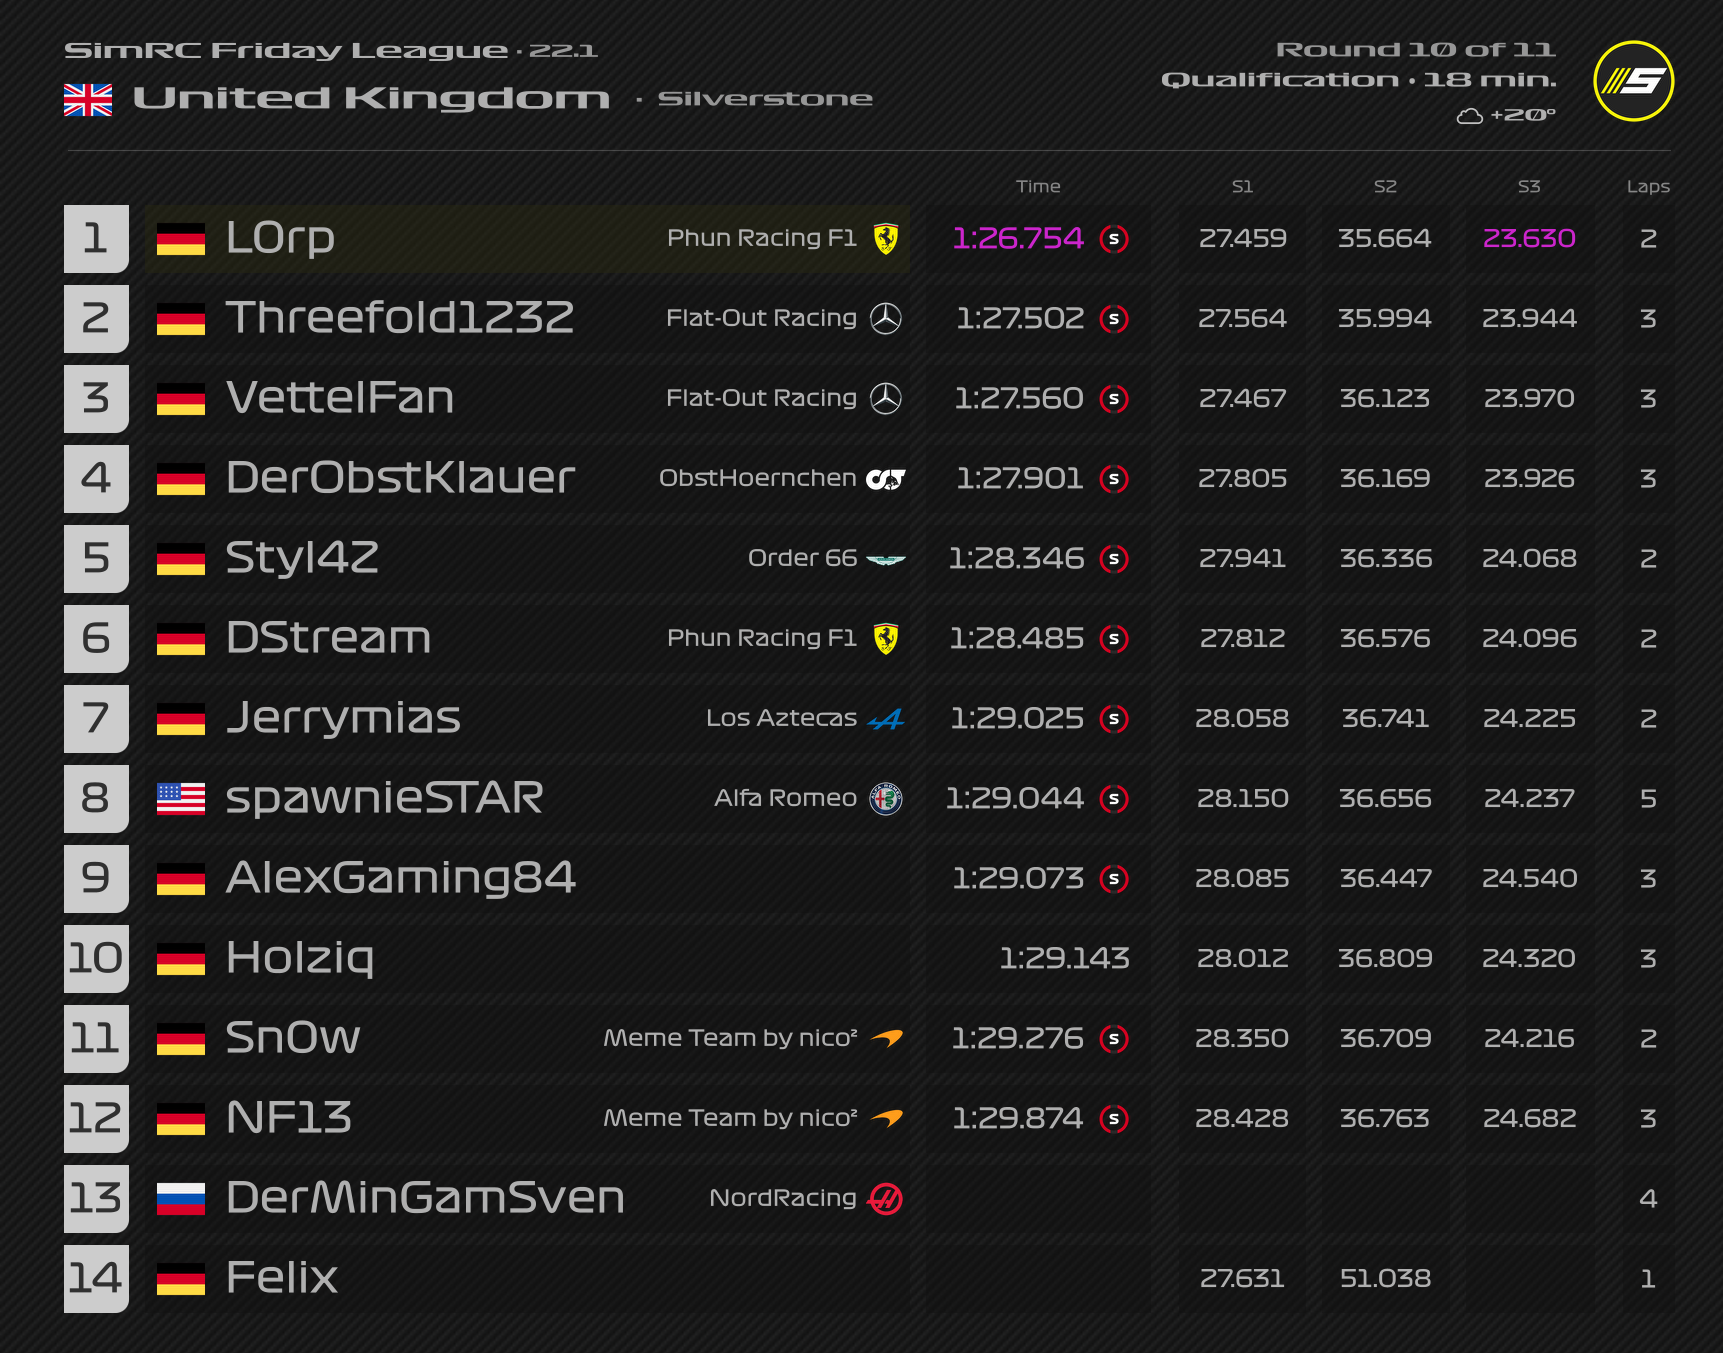Click the Alpine logo beside Los Aztecas
Image resolution: width=1723 pixels, height=1353 pixels.
tap(886, 719)
